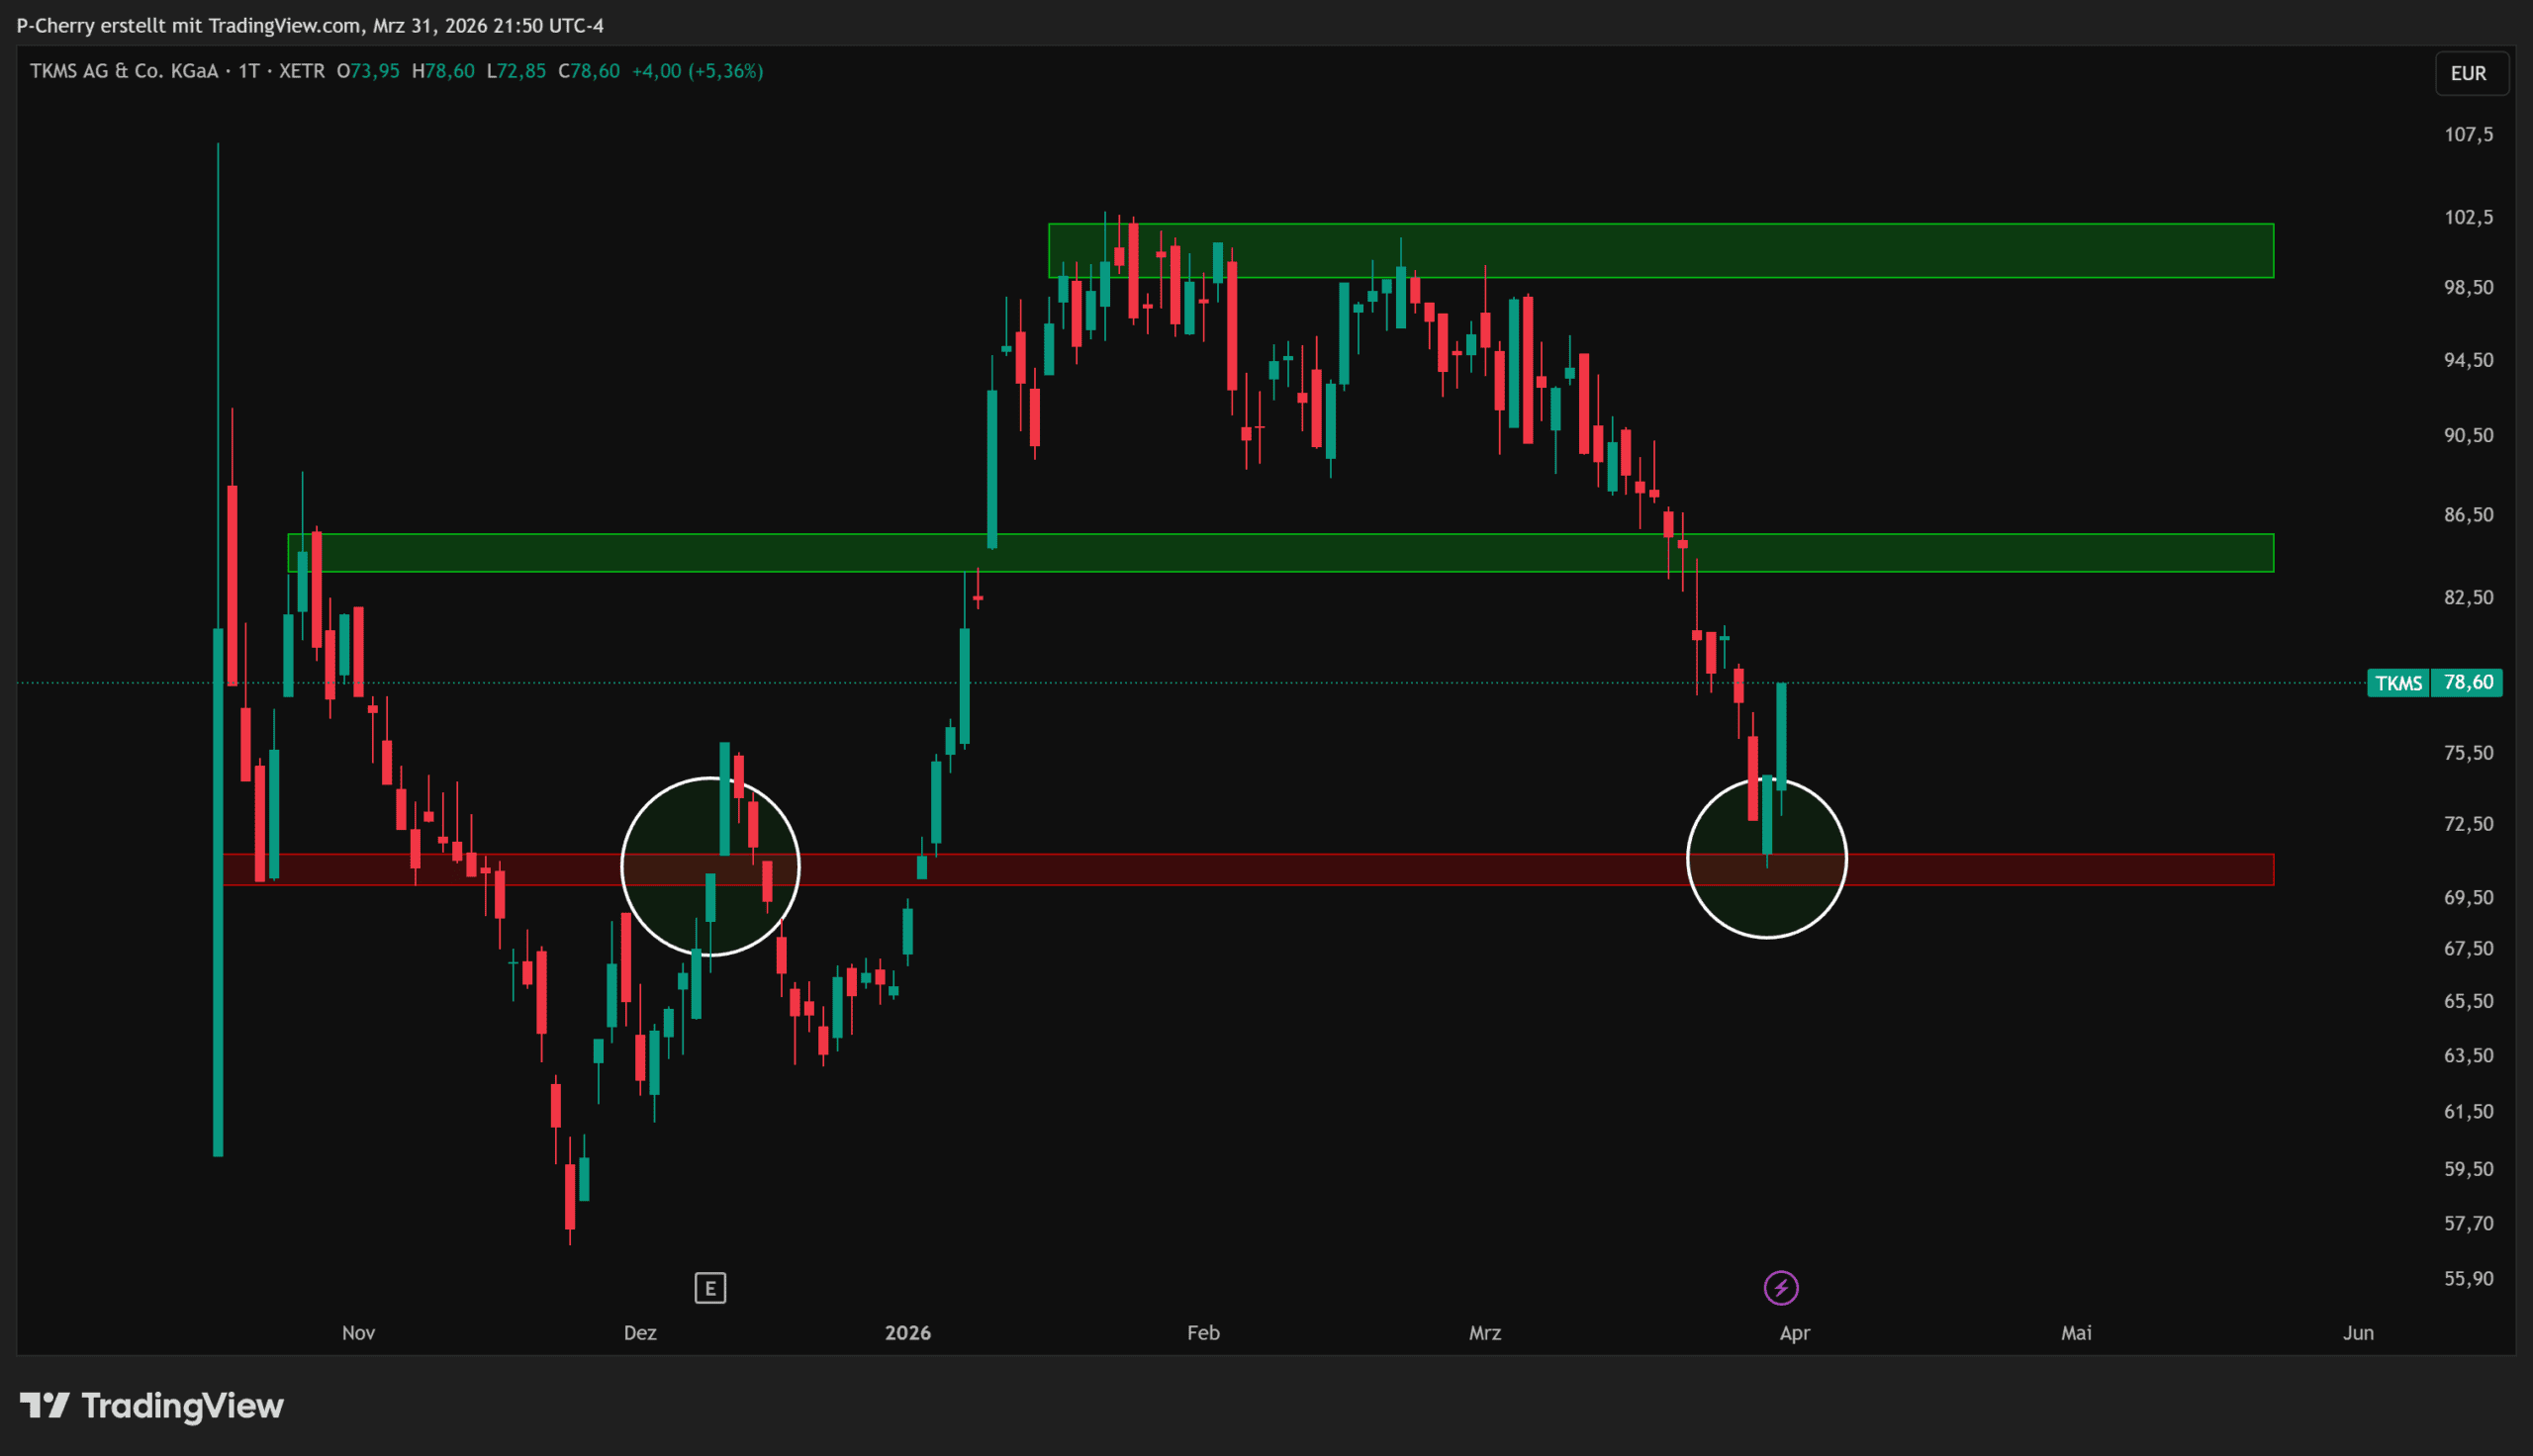Select the tall first green candle
The height and width of the screenshot is (1456, 2533).
point(218,900)
